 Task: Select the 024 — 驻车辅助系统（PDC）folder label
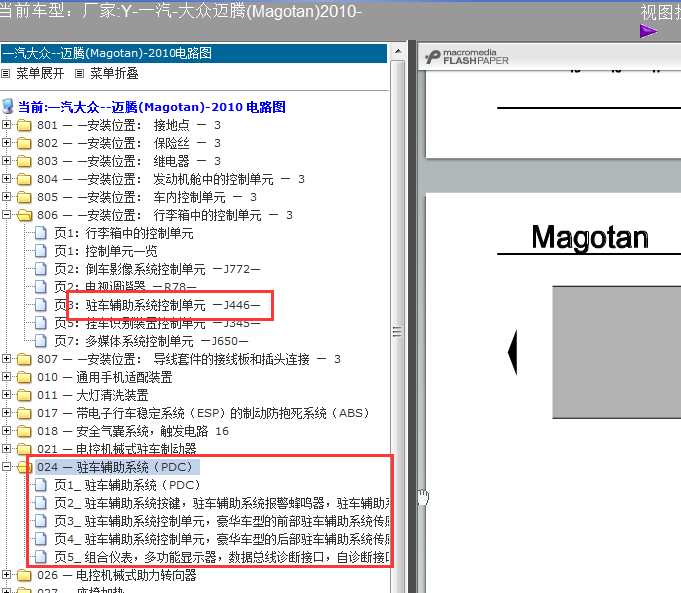117,467
